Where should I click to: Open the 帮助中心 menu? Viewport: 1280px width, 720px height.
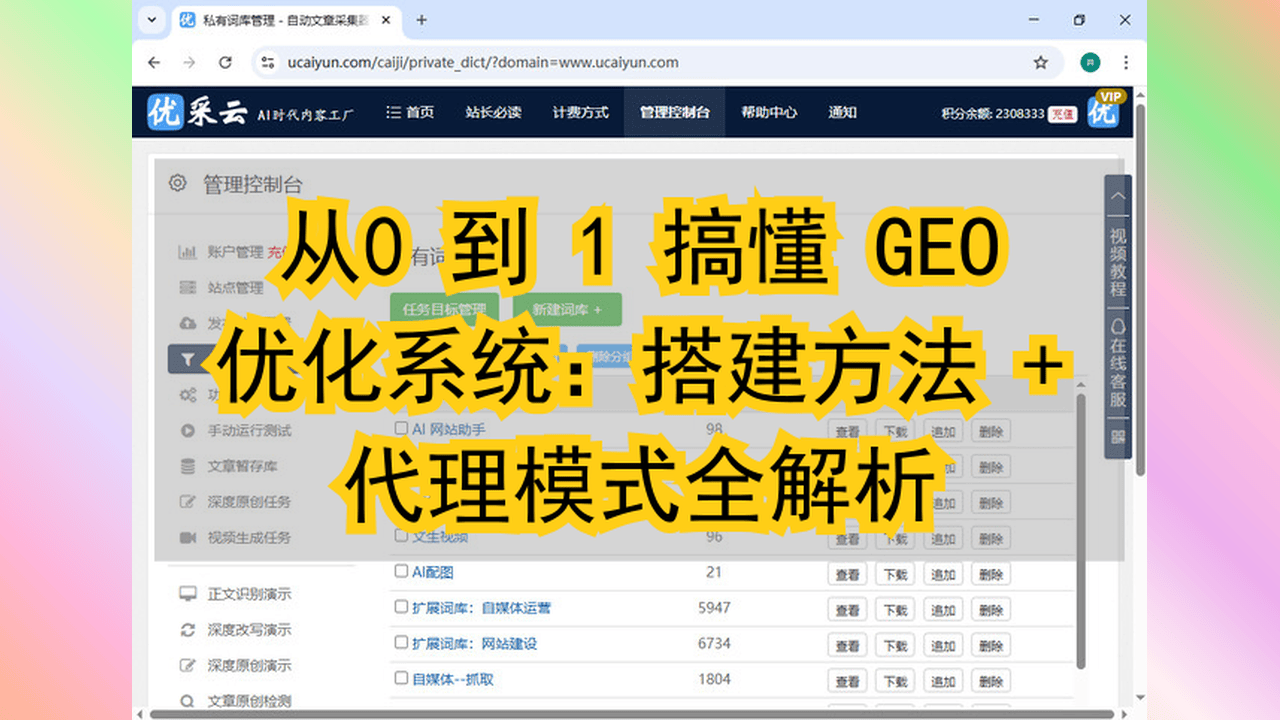(x=769, y=112)
